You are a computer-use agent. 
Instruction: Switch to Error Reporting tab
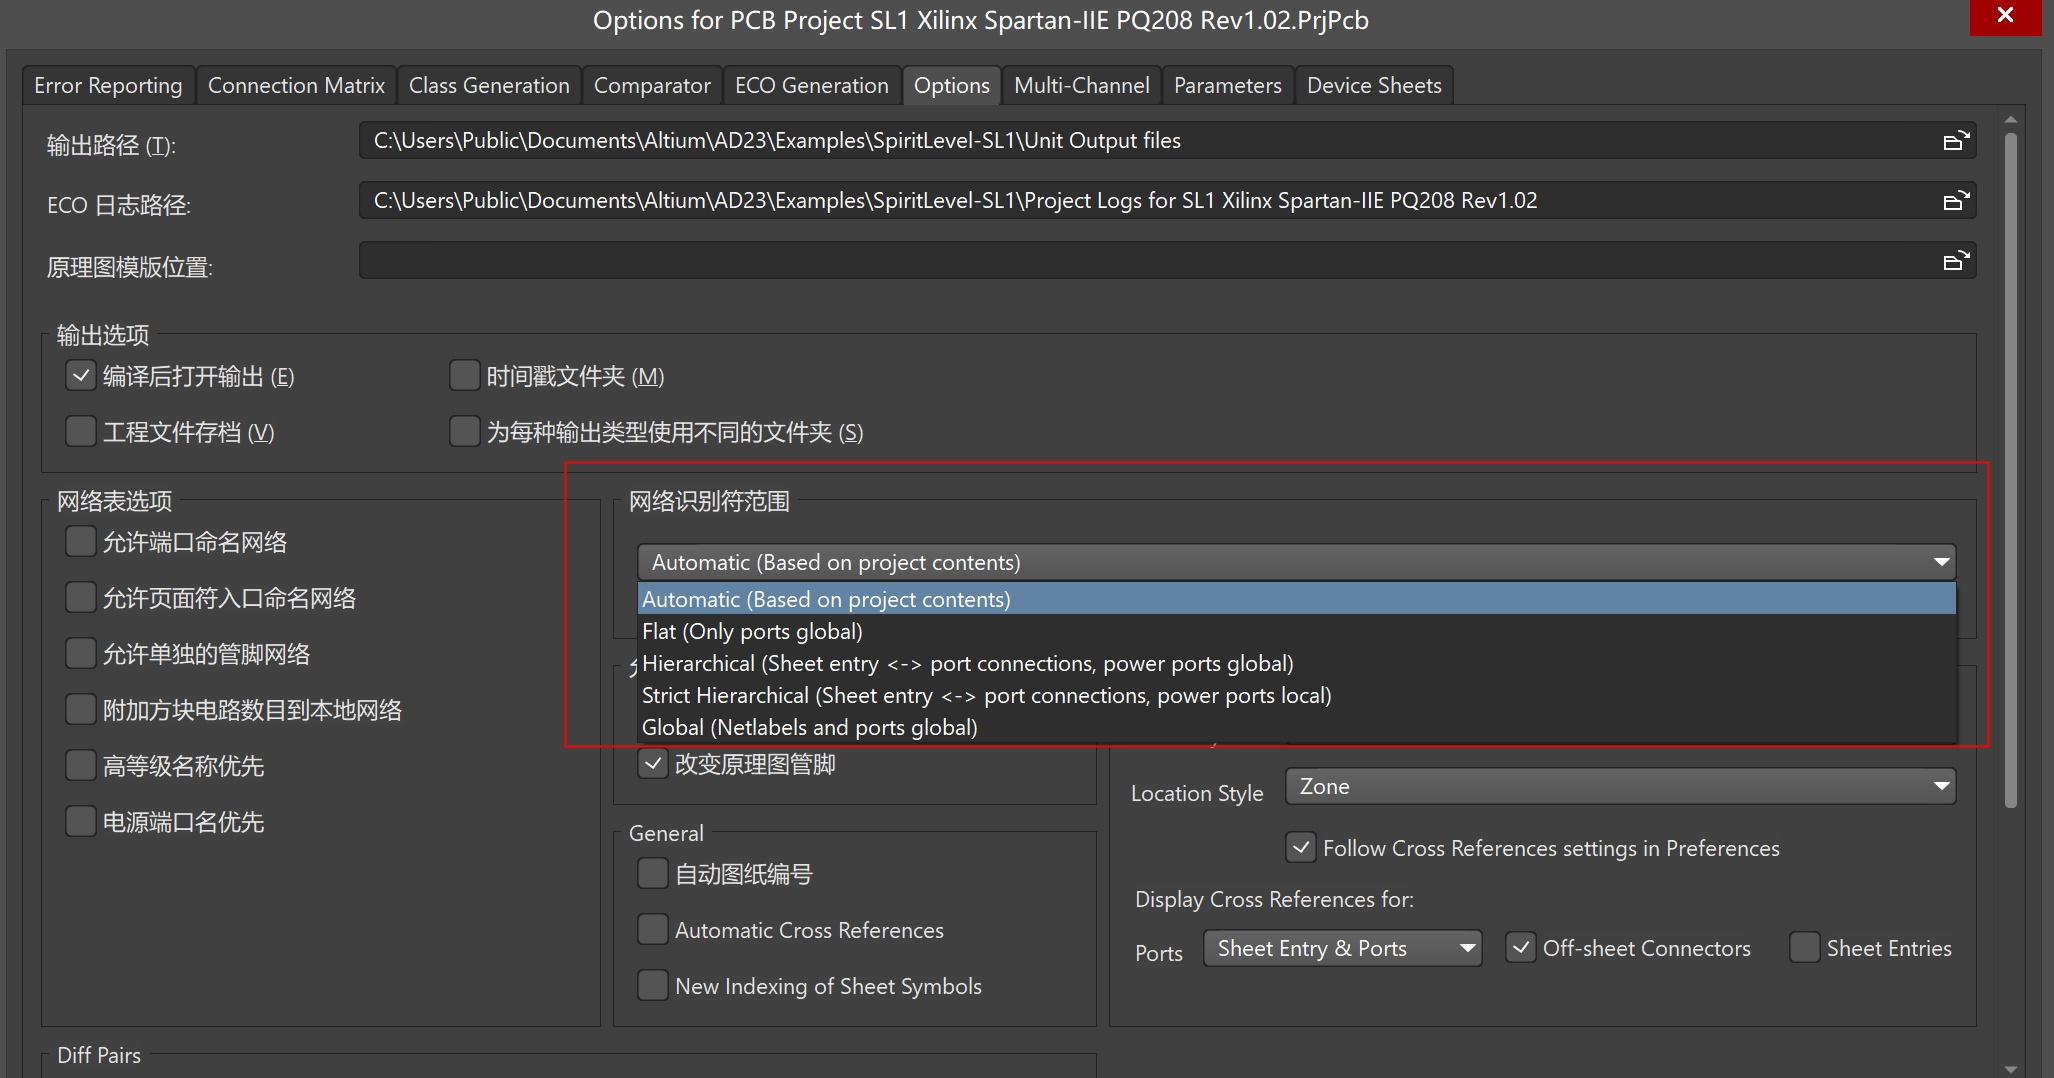[x=108, y=86]
